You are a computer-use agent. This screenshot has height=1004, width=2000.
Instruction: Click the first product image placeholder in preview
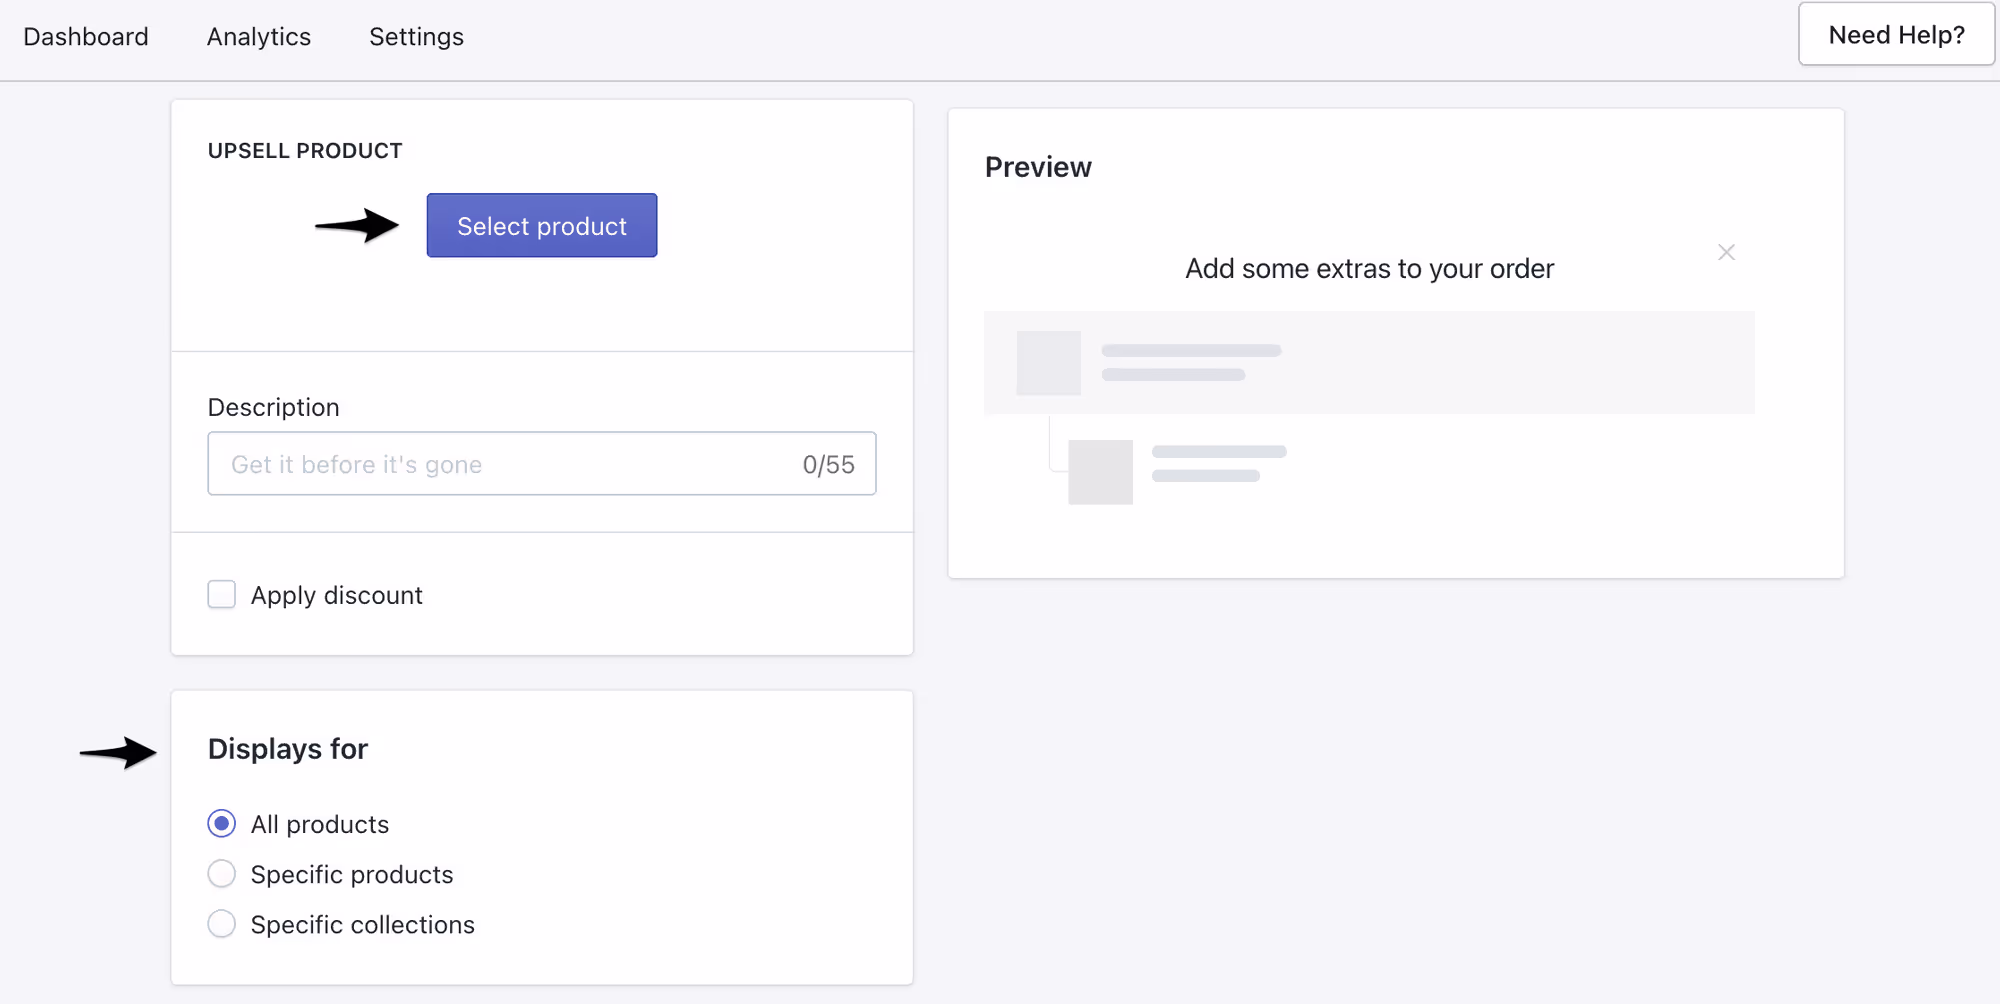coord(1049,363)
